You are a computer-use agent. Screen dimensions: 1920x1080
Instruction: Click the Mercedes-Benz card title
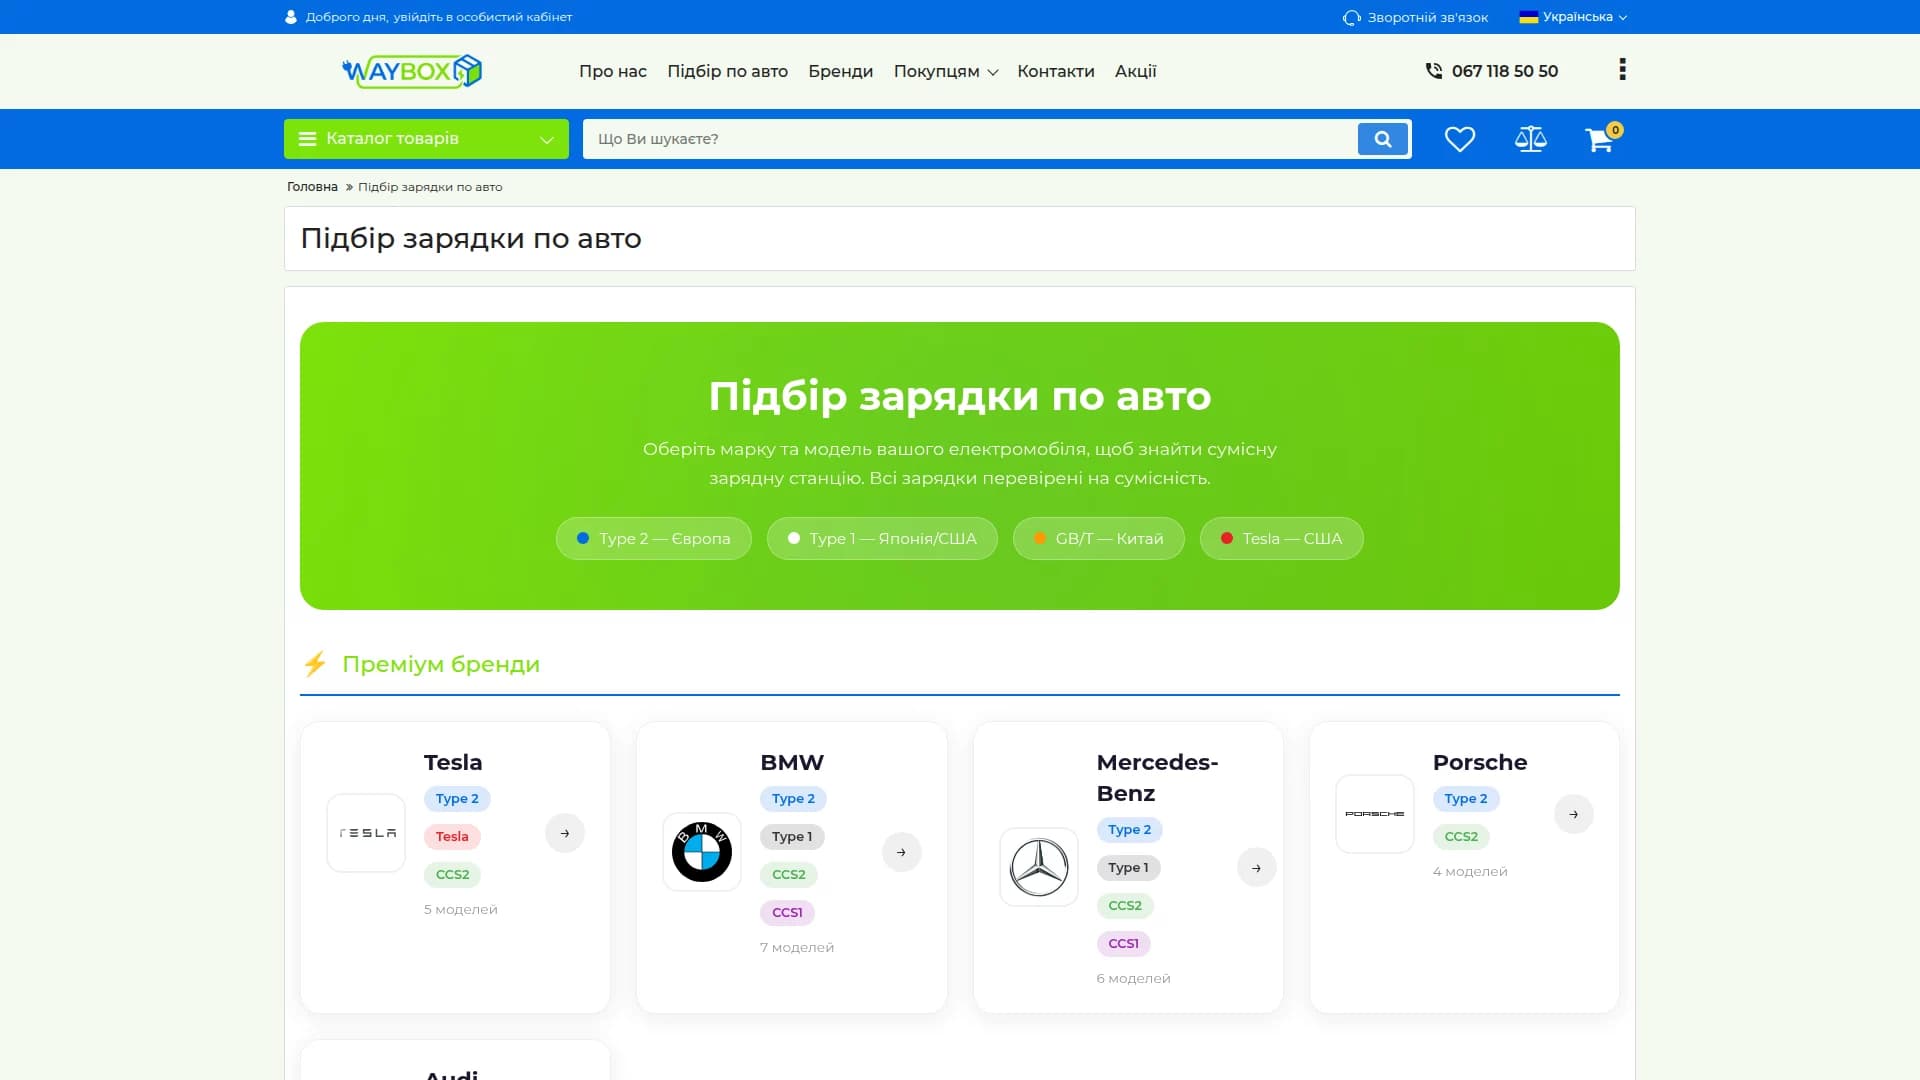tap(1157, 778)
